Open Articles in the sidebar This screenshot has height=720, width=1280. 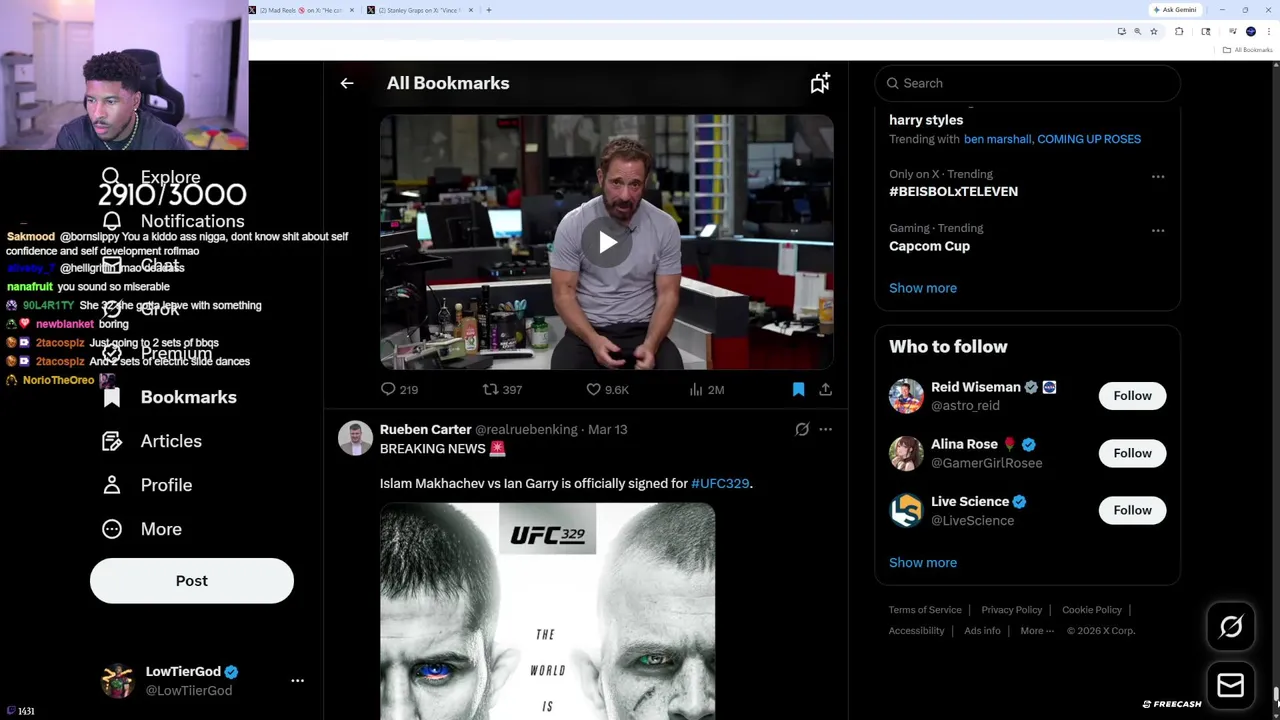coord(152,441)
